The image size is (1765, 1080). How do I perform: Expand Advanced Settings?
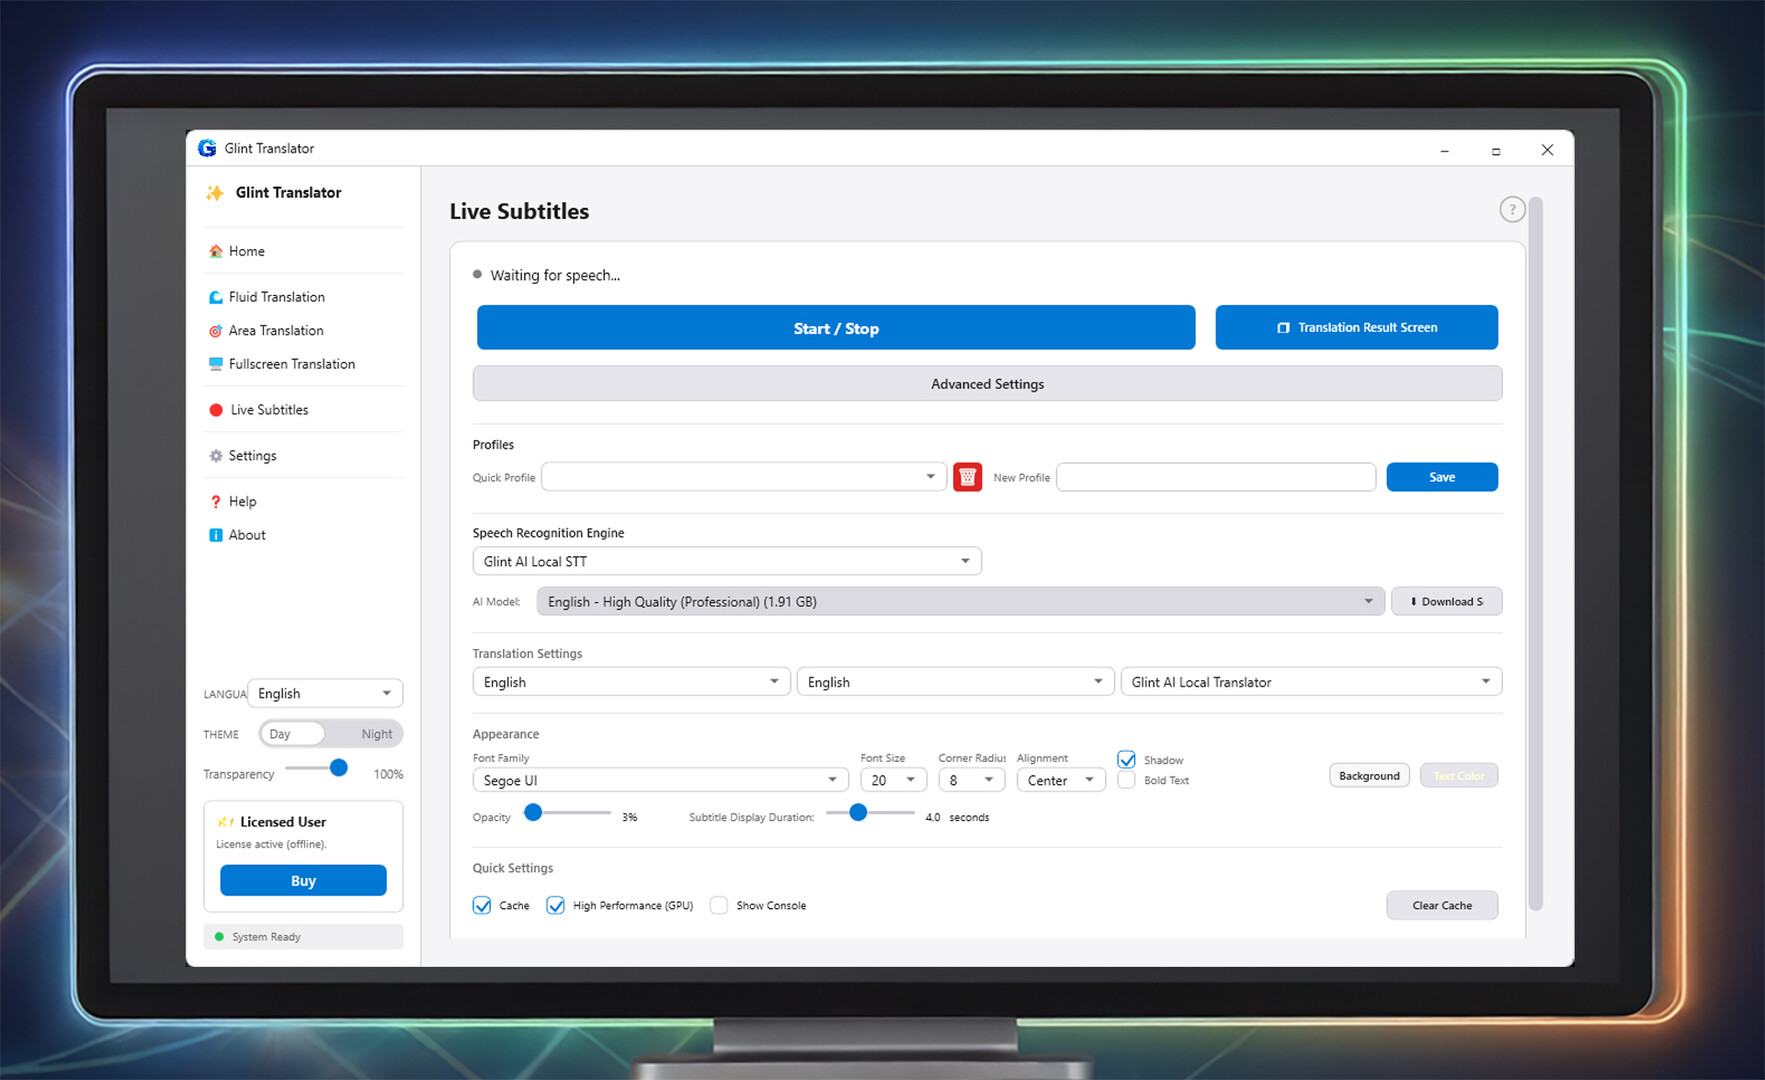pyautogui.click(x=987, y=384)
